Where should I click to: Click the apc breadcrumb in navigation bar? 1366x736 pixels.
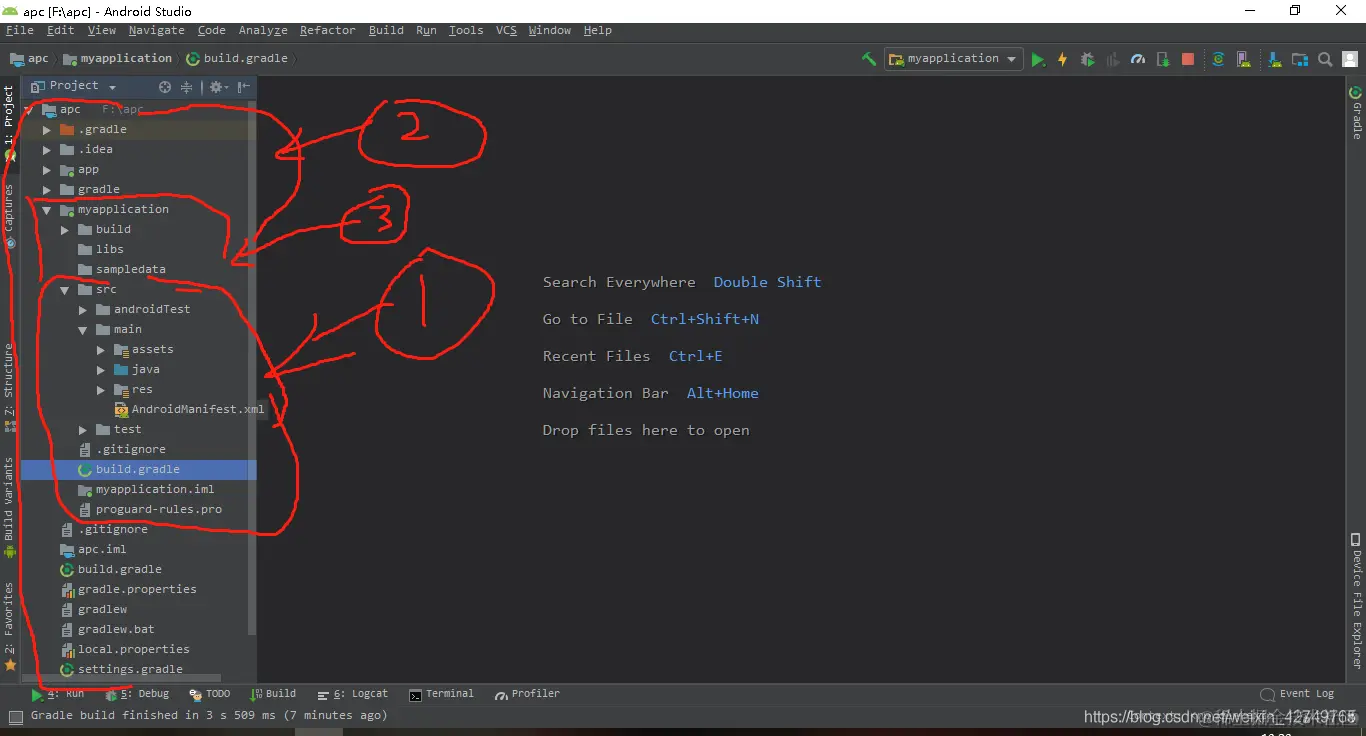(29, 59)
